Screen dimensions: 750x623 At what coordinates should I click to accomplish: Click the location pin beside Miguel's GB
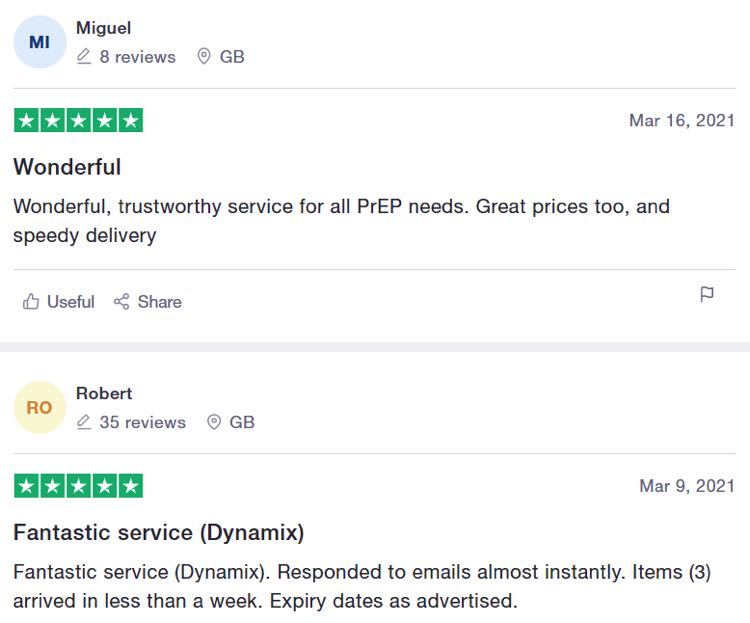[204, 56]
